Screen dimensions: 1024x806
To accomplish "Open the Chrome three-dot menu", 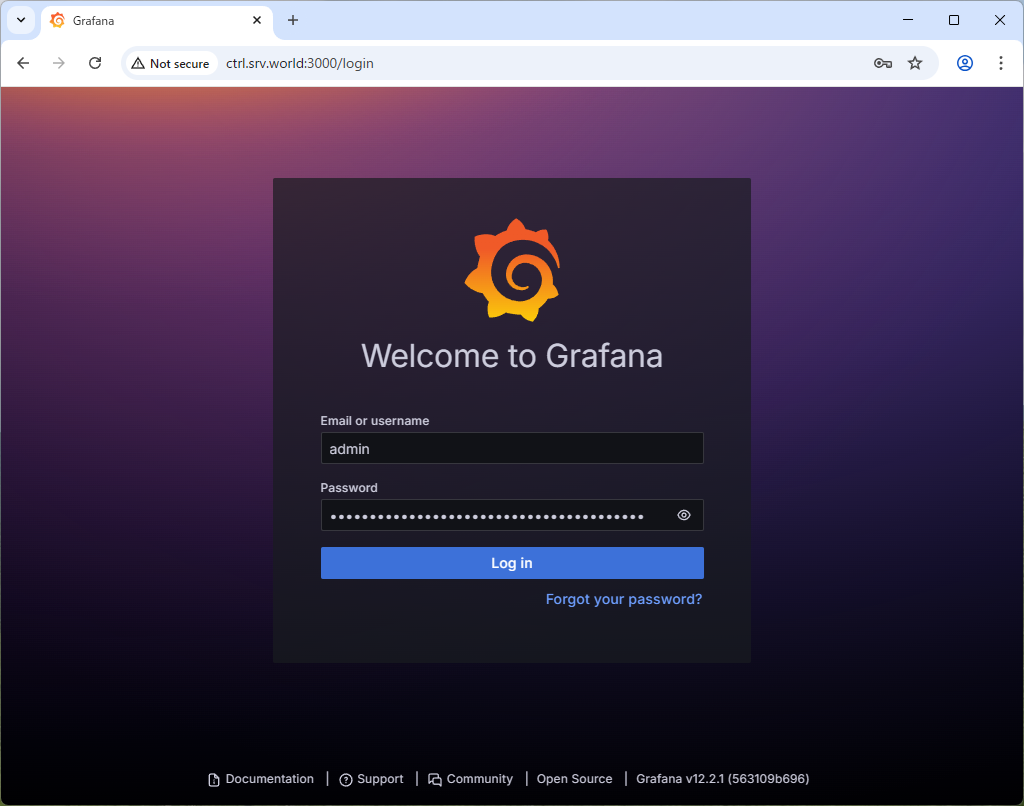I will (1001, 63).
